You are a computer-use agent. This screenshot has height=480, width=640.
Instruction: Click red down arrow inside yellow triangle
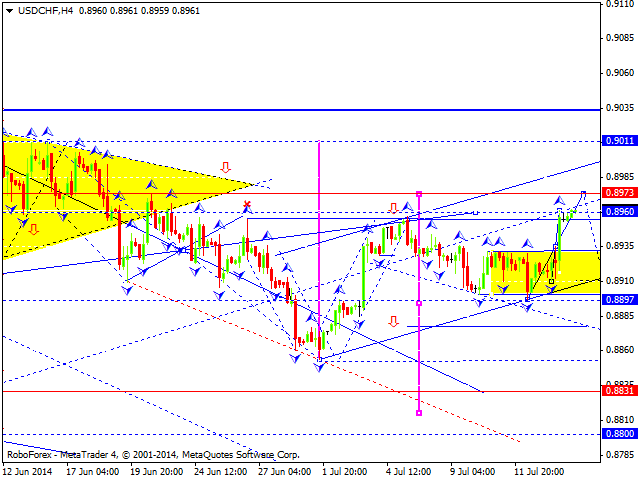[x=35, y=229]
